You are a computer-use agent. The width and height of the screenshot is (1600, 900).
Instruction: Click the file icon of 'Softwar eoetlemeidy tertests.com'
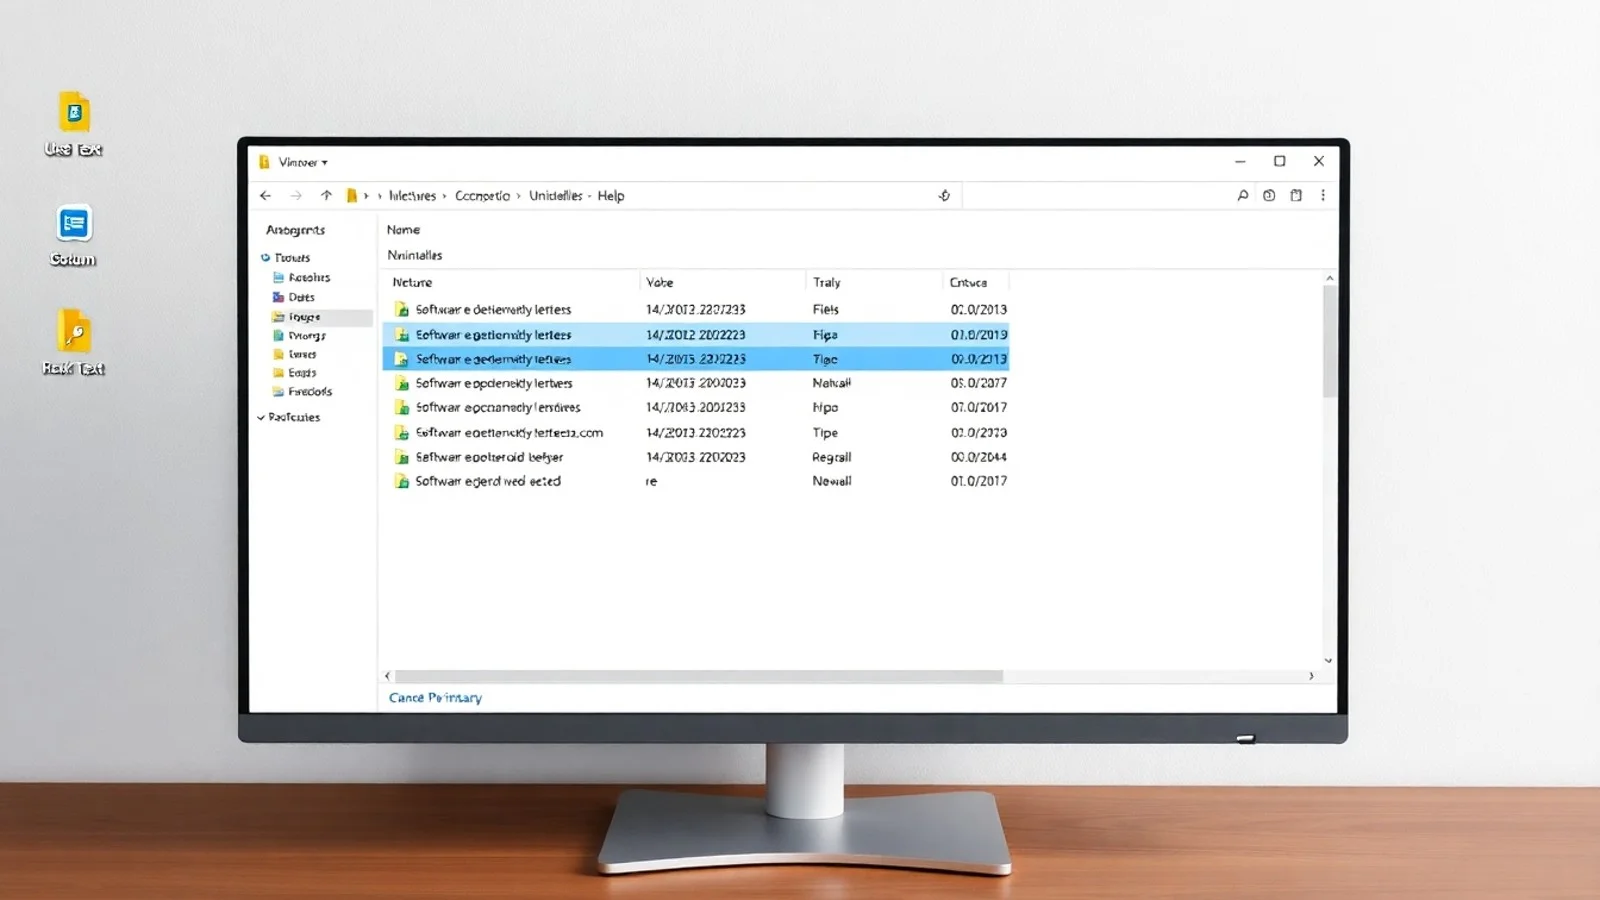pyautogui.click(x=402, y=433)
